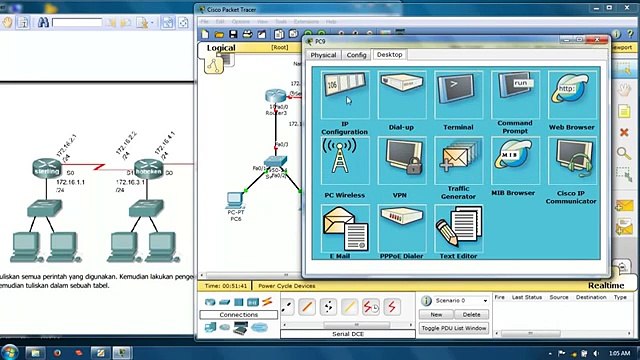Click Power Cycle Devices
Image resolution: width=640 pixels, height=360 pixels.
[287, 286]
